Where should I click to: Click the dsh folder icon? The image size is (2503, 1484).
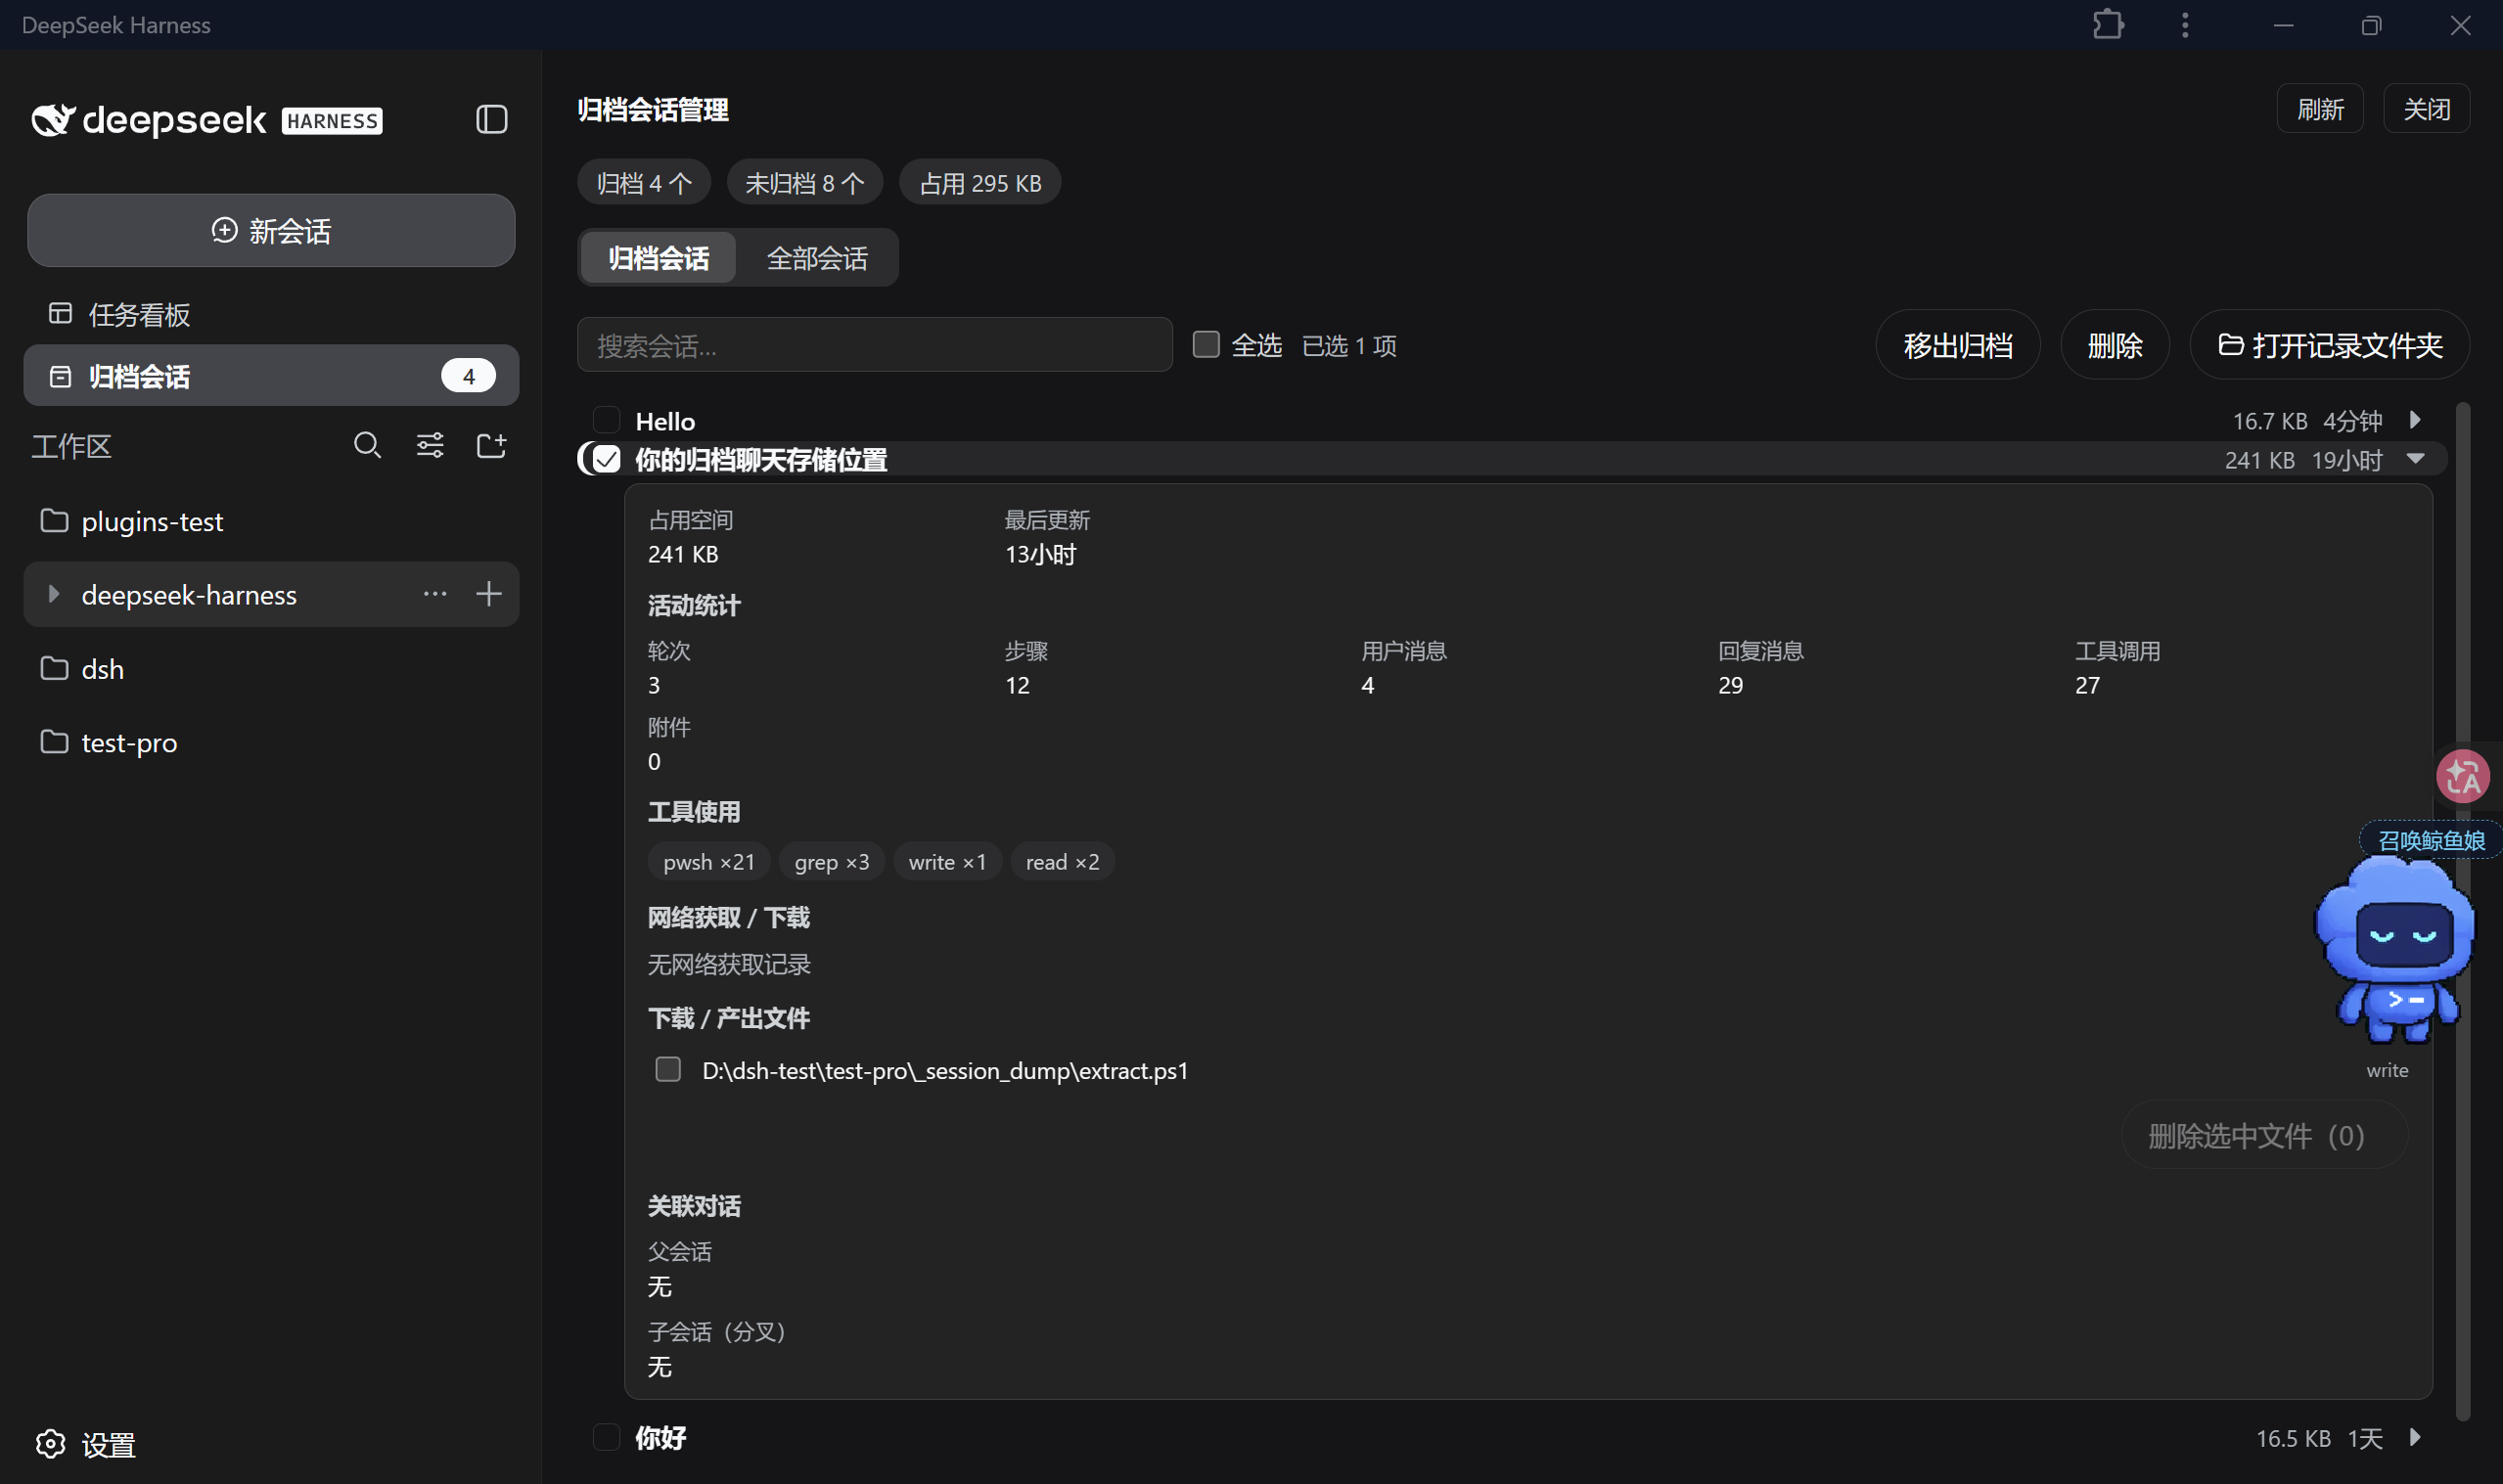[54, 668]
